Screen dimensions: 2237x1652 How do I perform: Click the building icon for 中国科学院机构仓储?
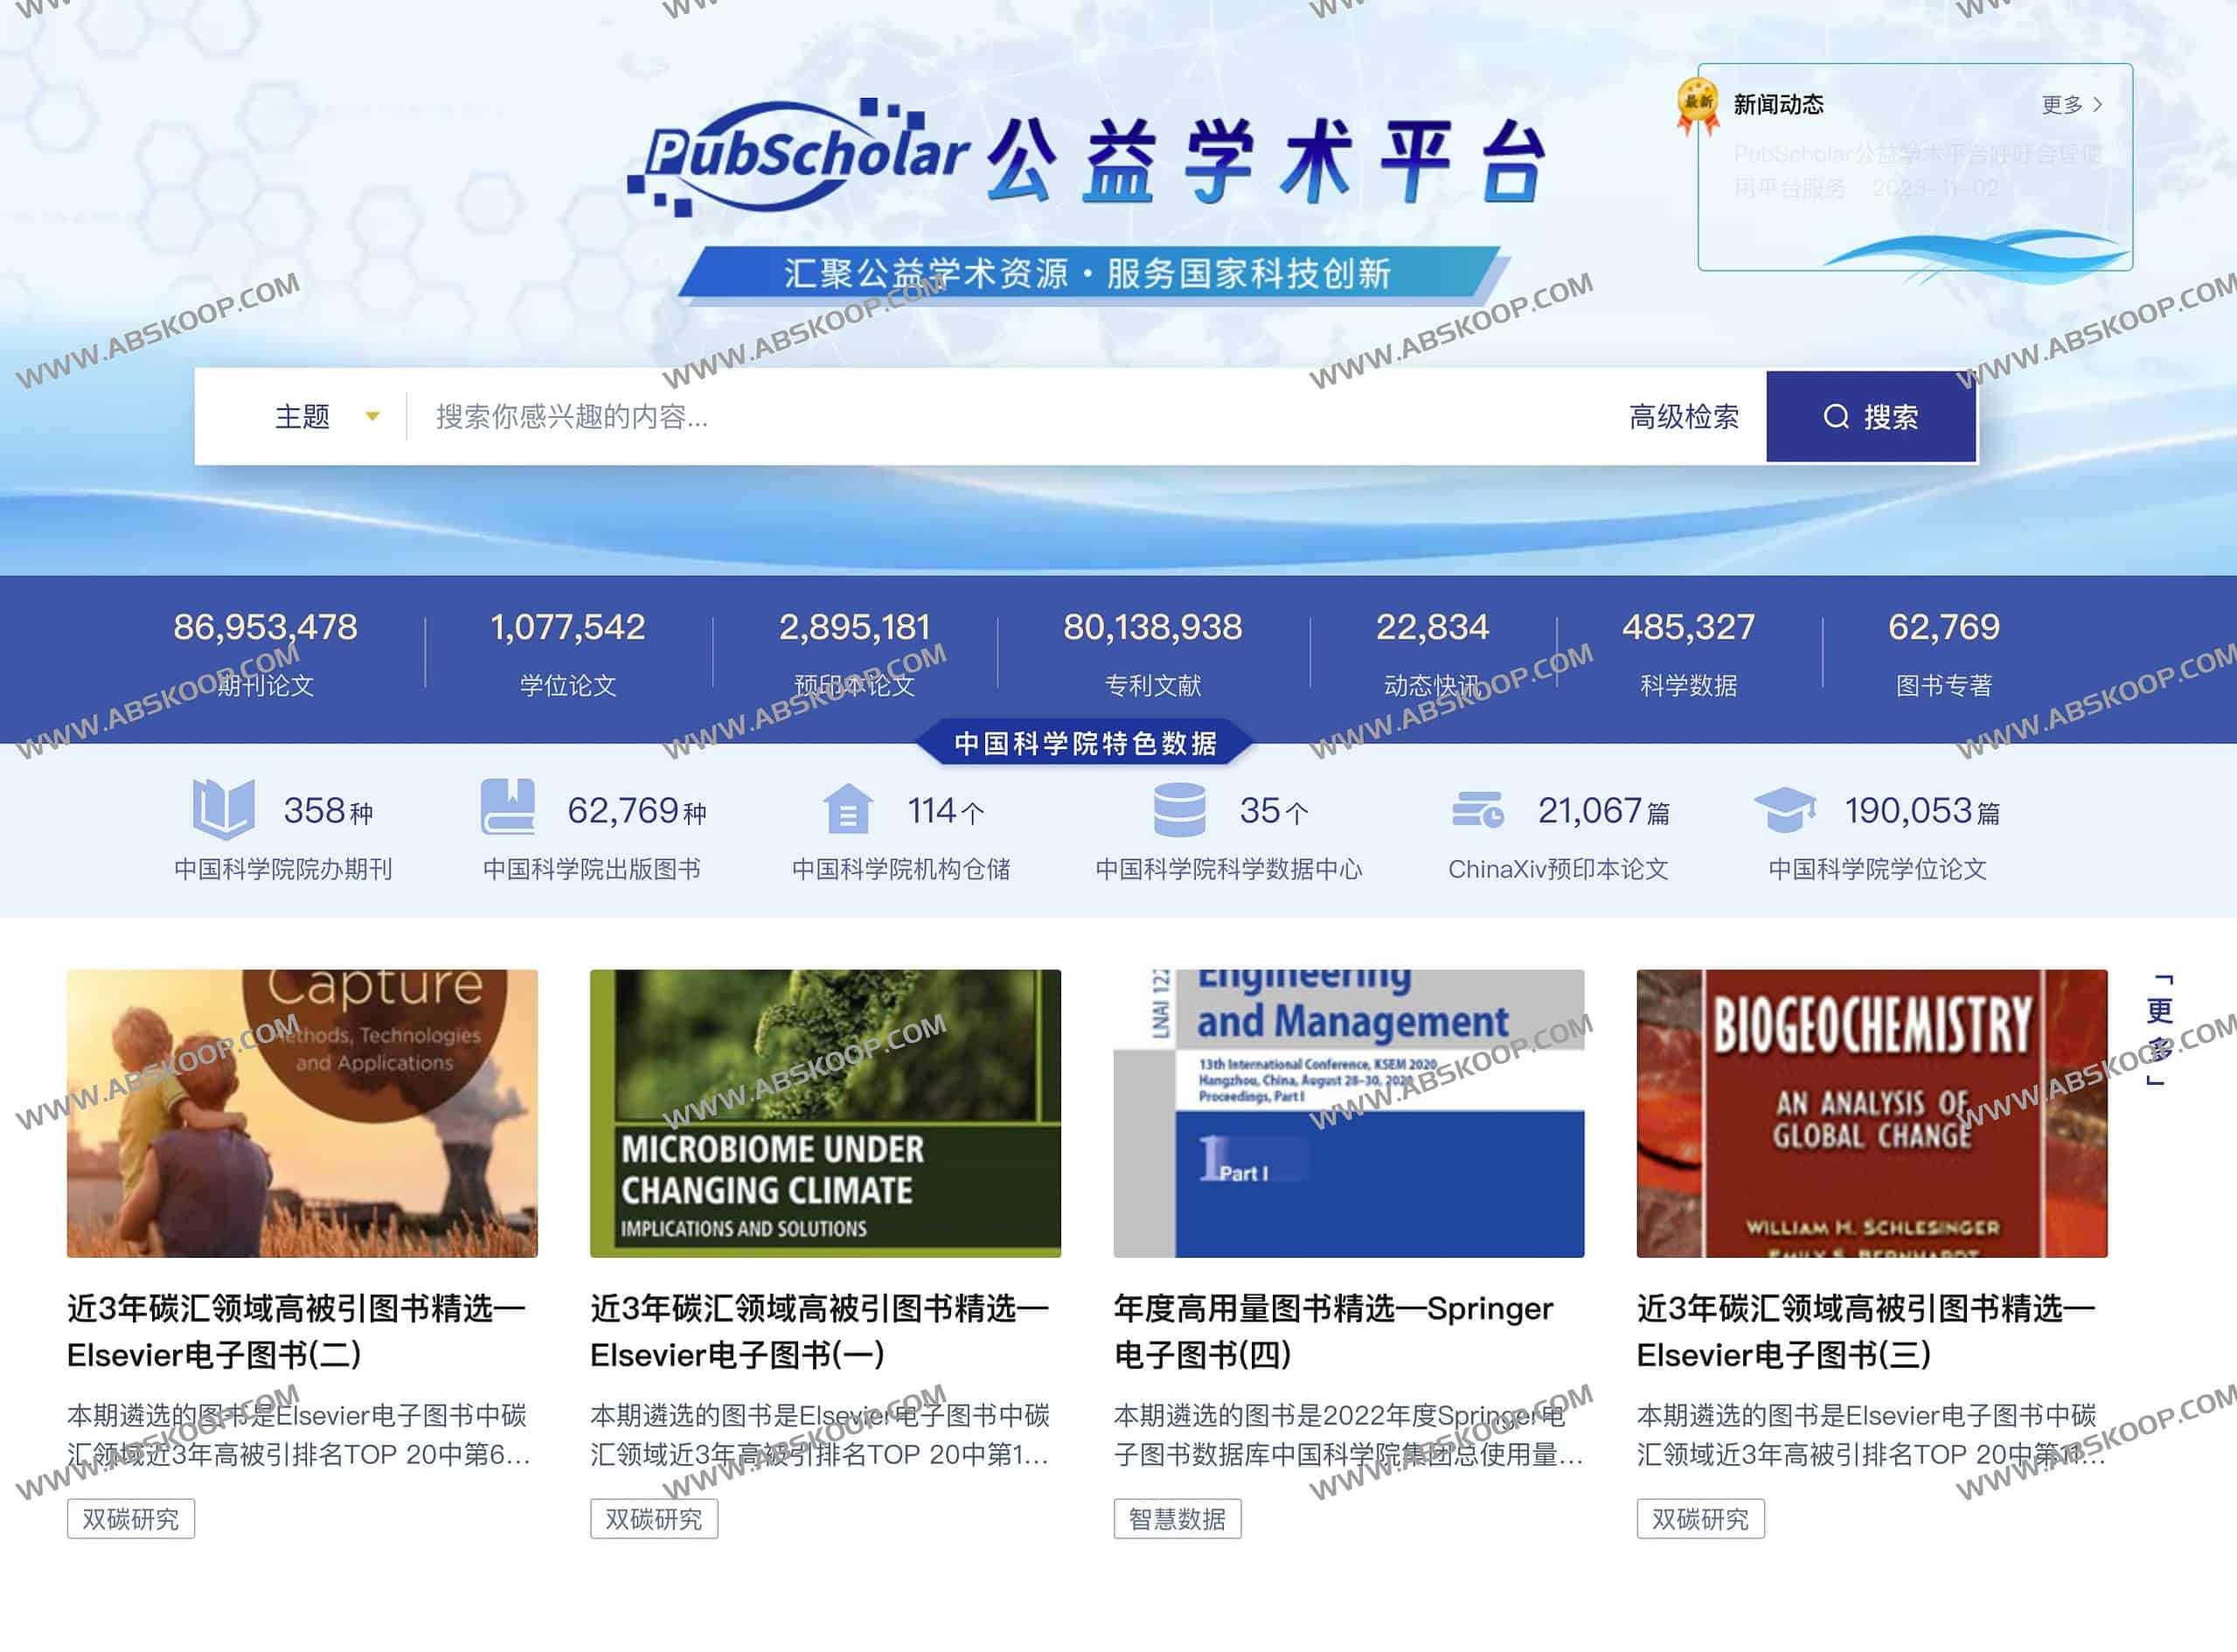pos(848,810)
